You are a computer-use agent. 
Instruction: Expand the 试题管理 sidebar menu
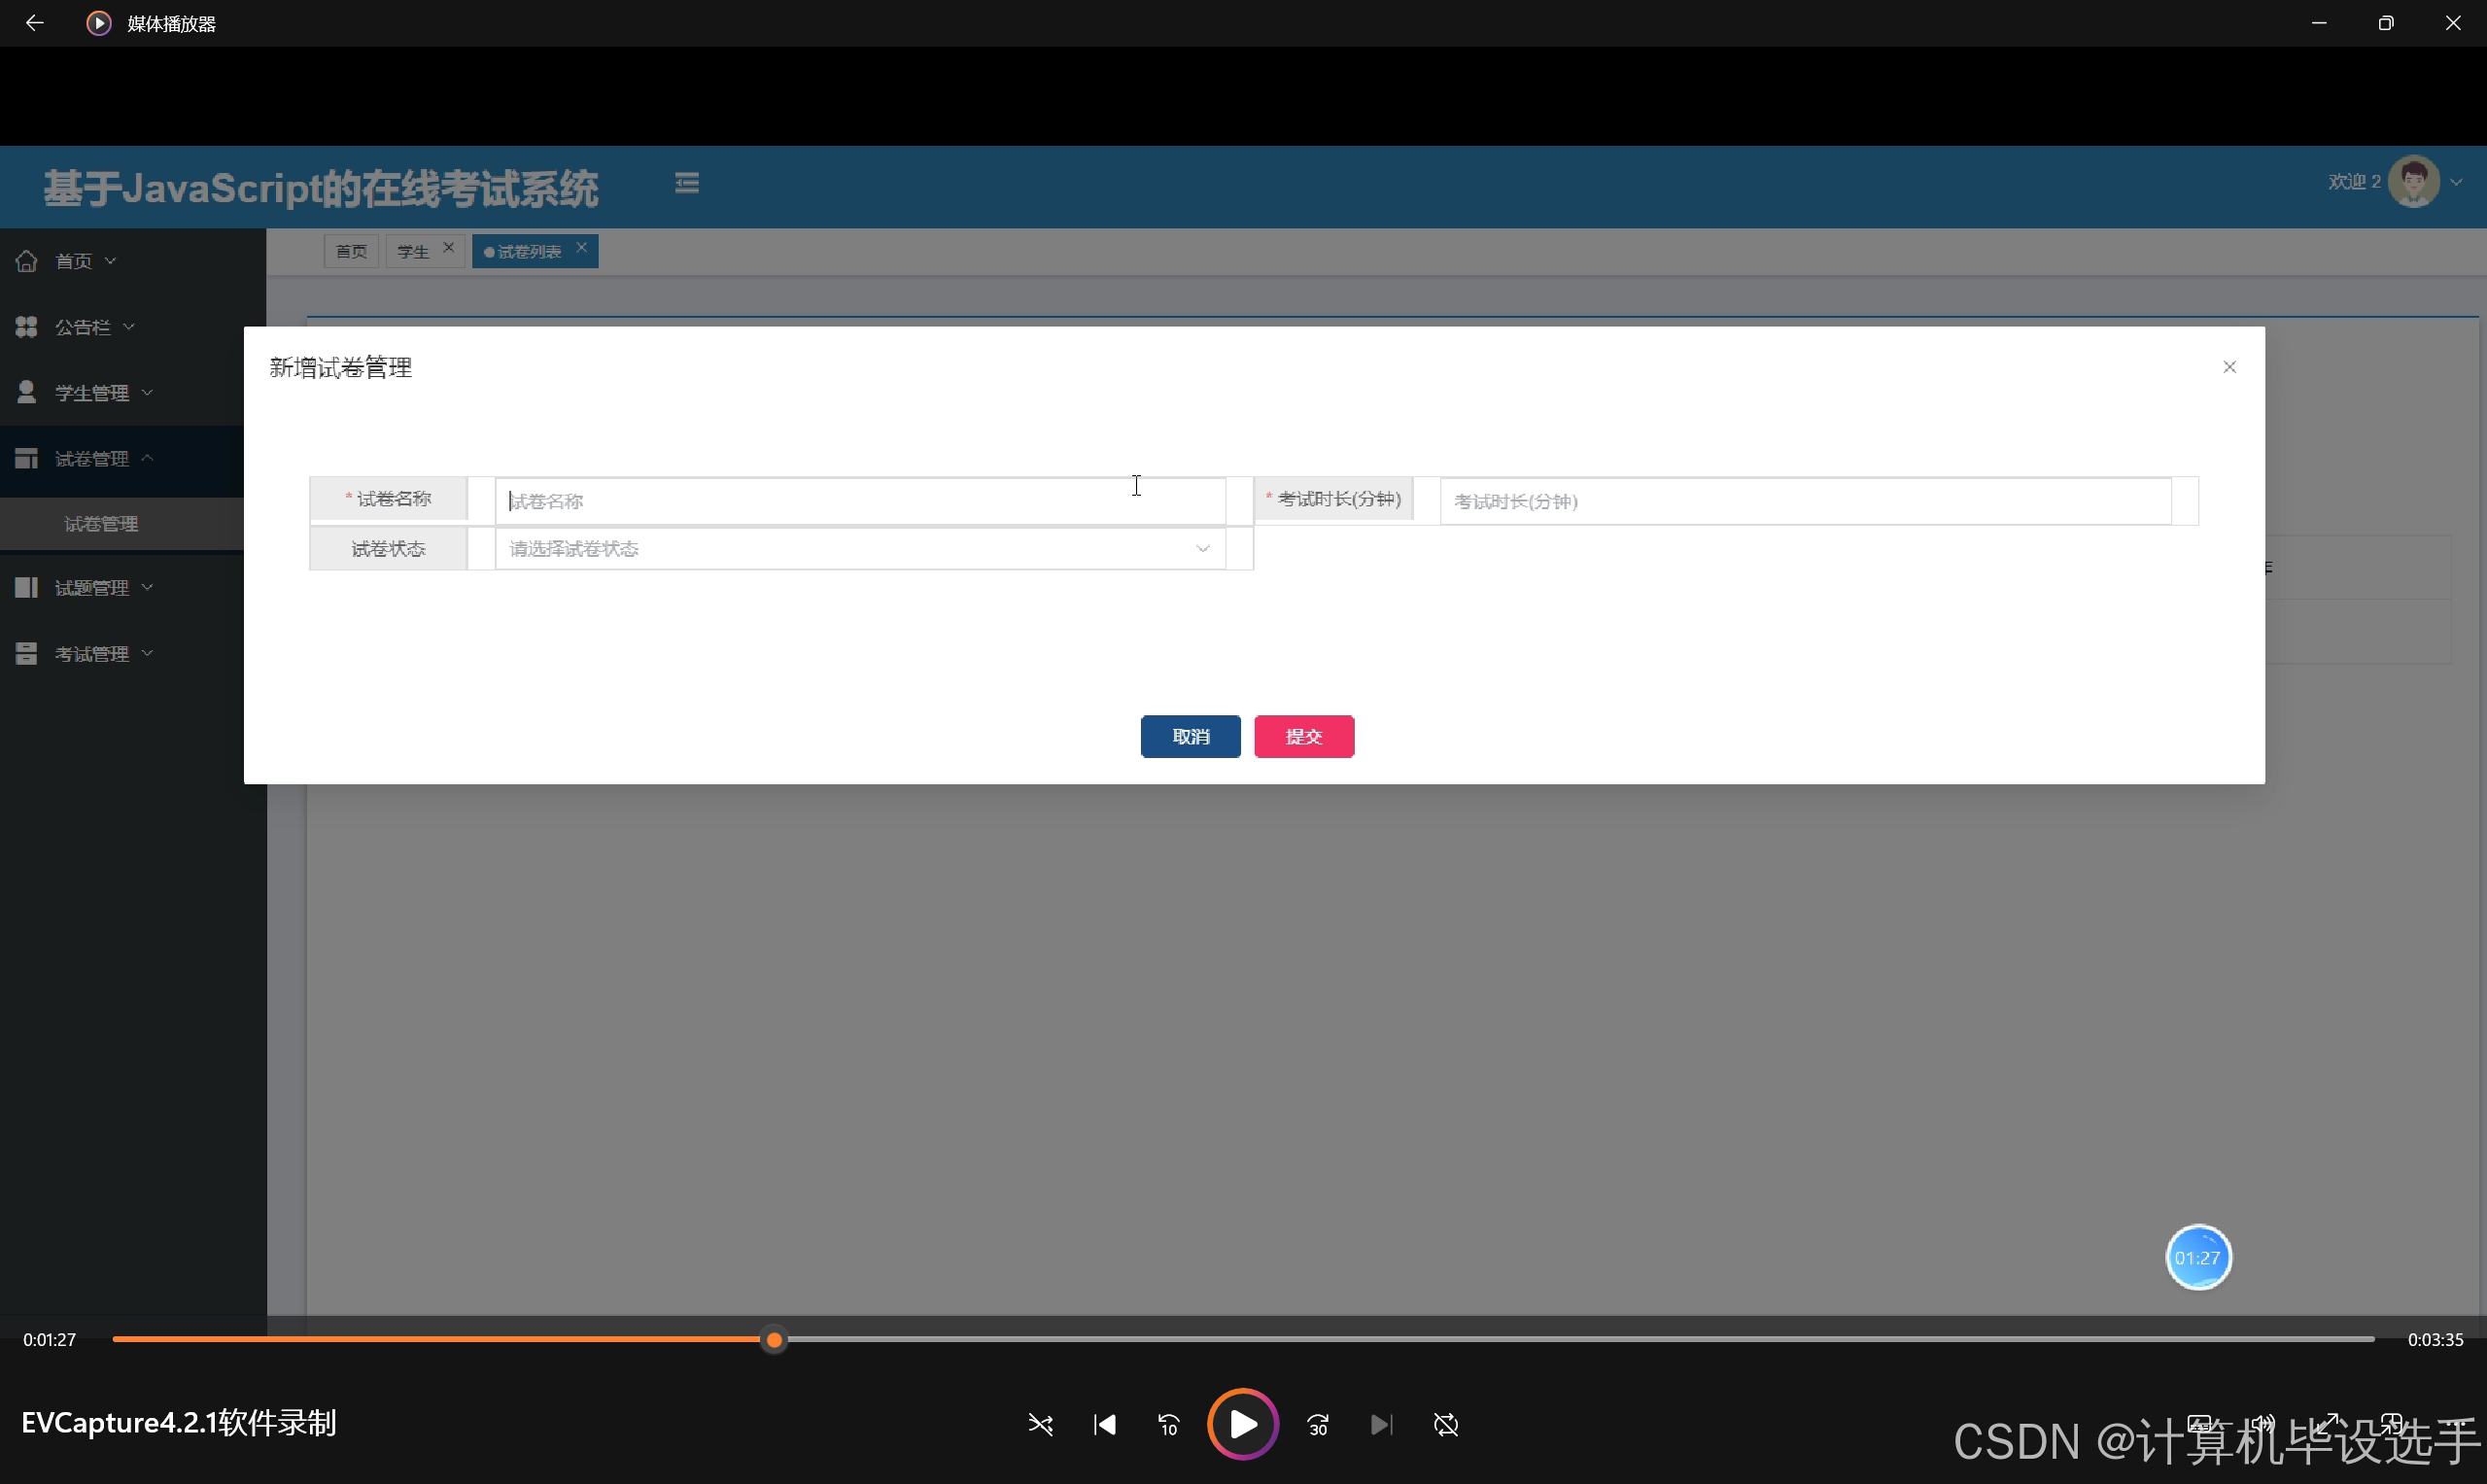[92, 588]
